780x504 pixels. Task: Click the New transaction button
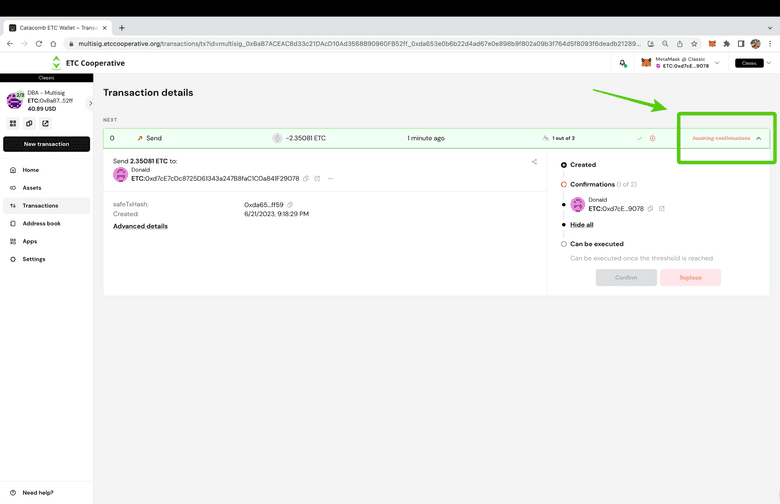tap(46, 144)
